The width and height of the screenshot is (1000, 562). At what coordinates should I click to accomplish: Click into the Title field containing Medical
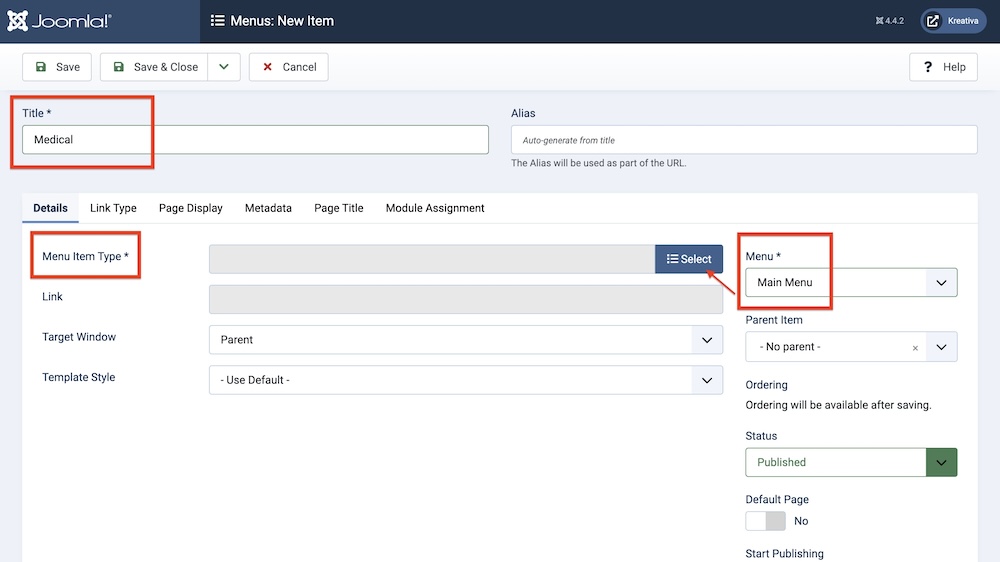(x=255, y=140)
